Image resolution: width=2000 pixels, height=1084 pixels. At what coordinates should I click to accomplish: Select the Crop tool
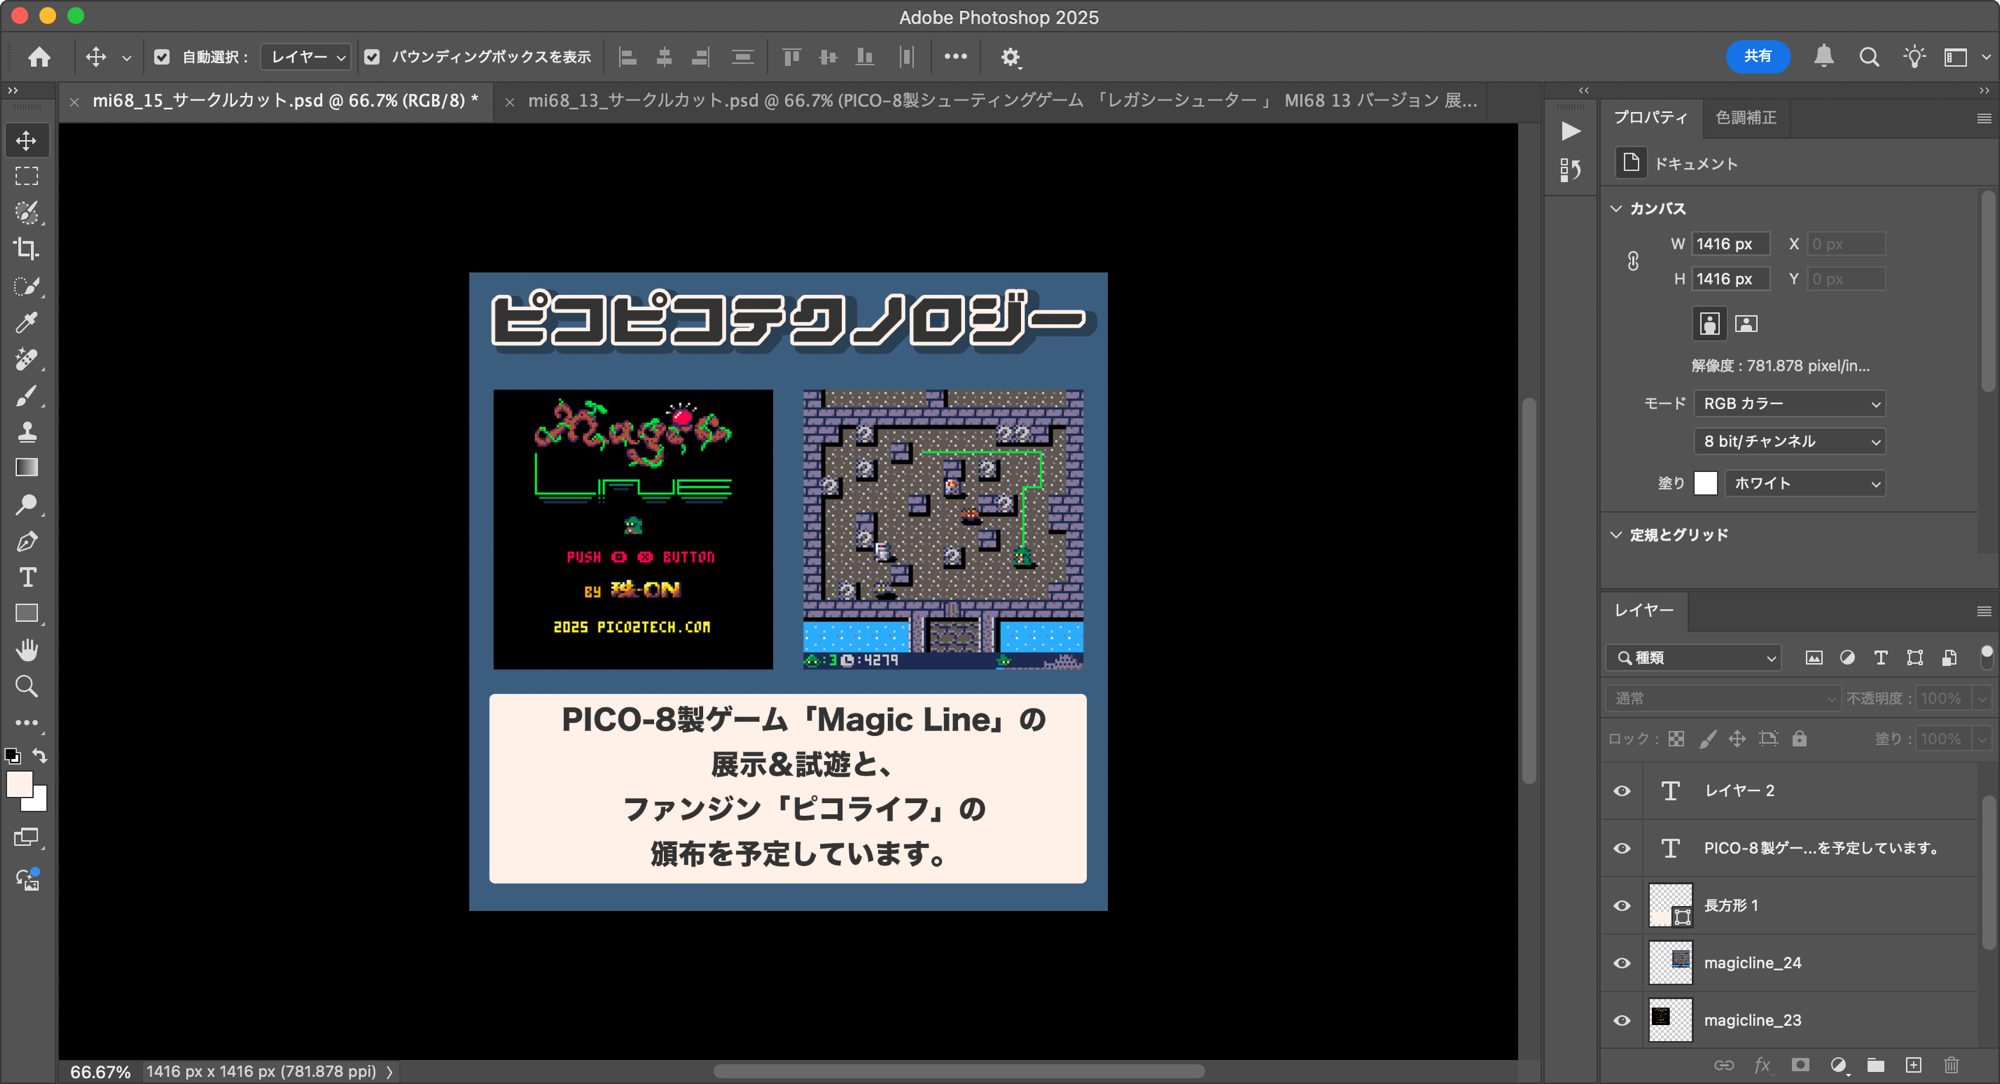pyautogui.click(x=27, y=249)
